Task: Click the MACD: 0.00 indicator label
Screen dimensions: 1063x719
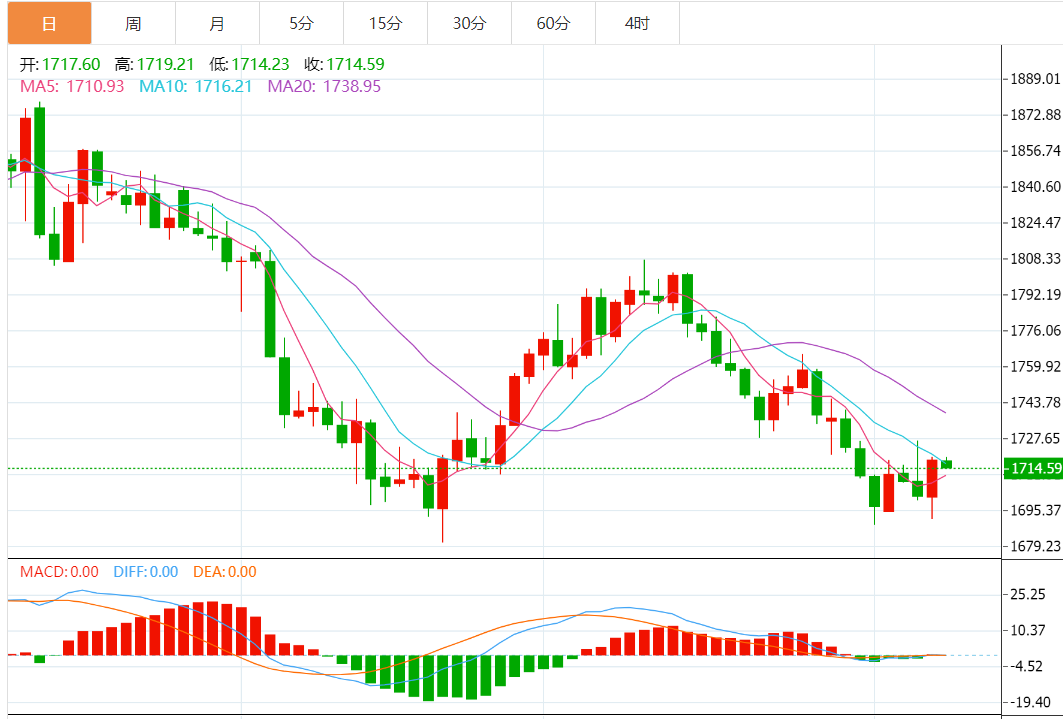Action: pyautogui.click(x=59, y=571)
